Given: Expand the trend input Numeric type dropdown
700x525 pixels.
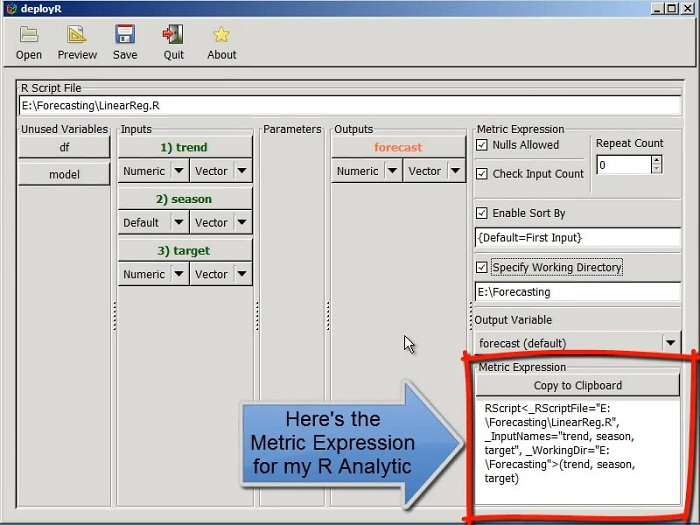Looking at the screenshot, I should click(x=177, y=171).
